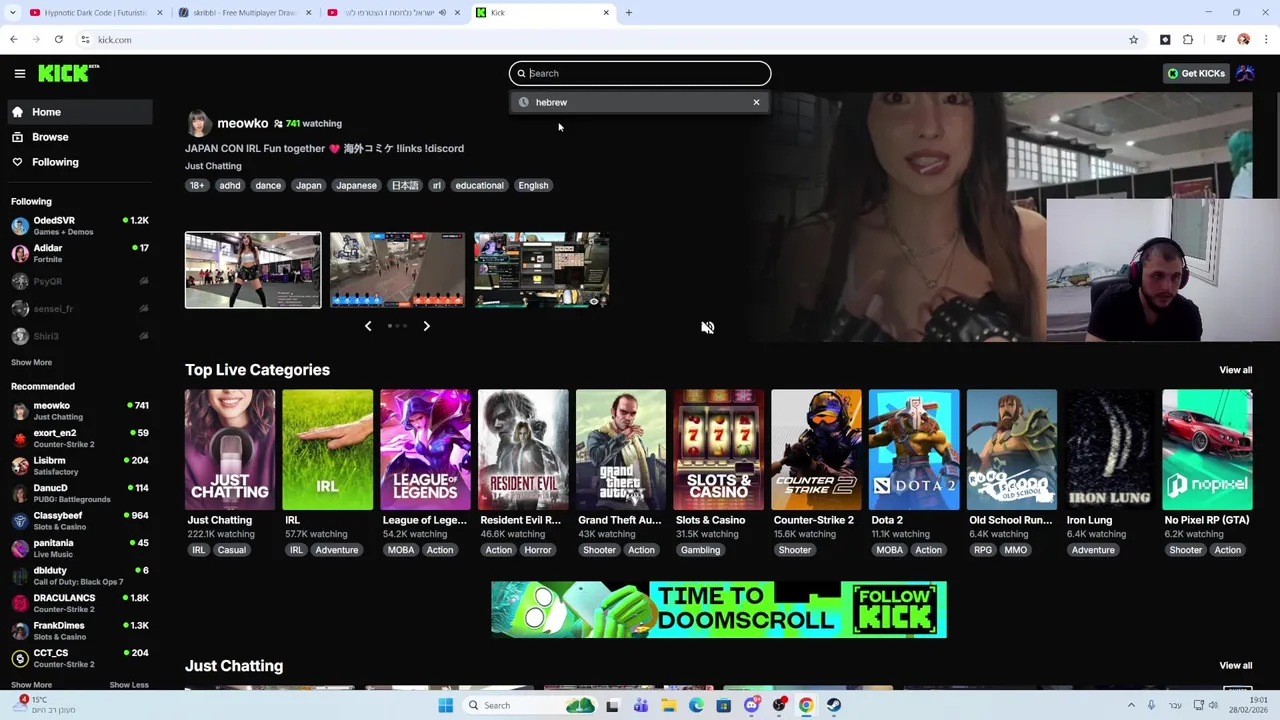Select the Japanese stream tag
This screenshot has height=720, width=1280.
click(x=356, y=185)
